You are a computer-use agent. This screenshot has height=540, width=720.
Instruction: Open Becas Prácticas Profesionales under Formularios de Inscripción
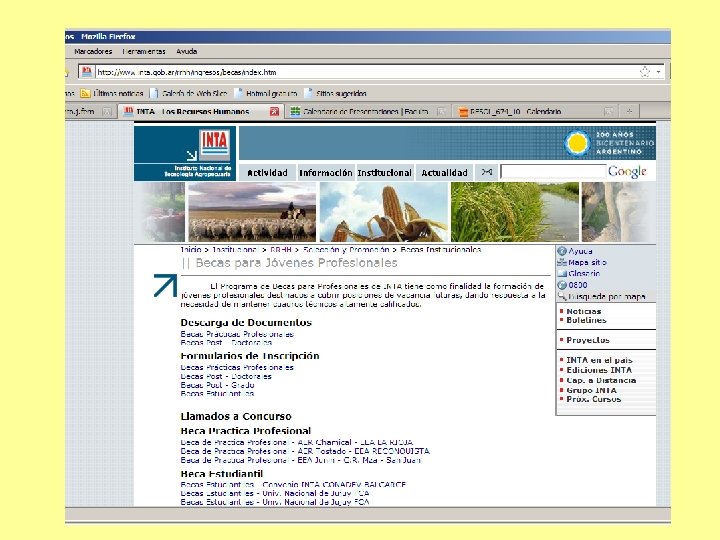pyautogui.click(x=237, y=367)
